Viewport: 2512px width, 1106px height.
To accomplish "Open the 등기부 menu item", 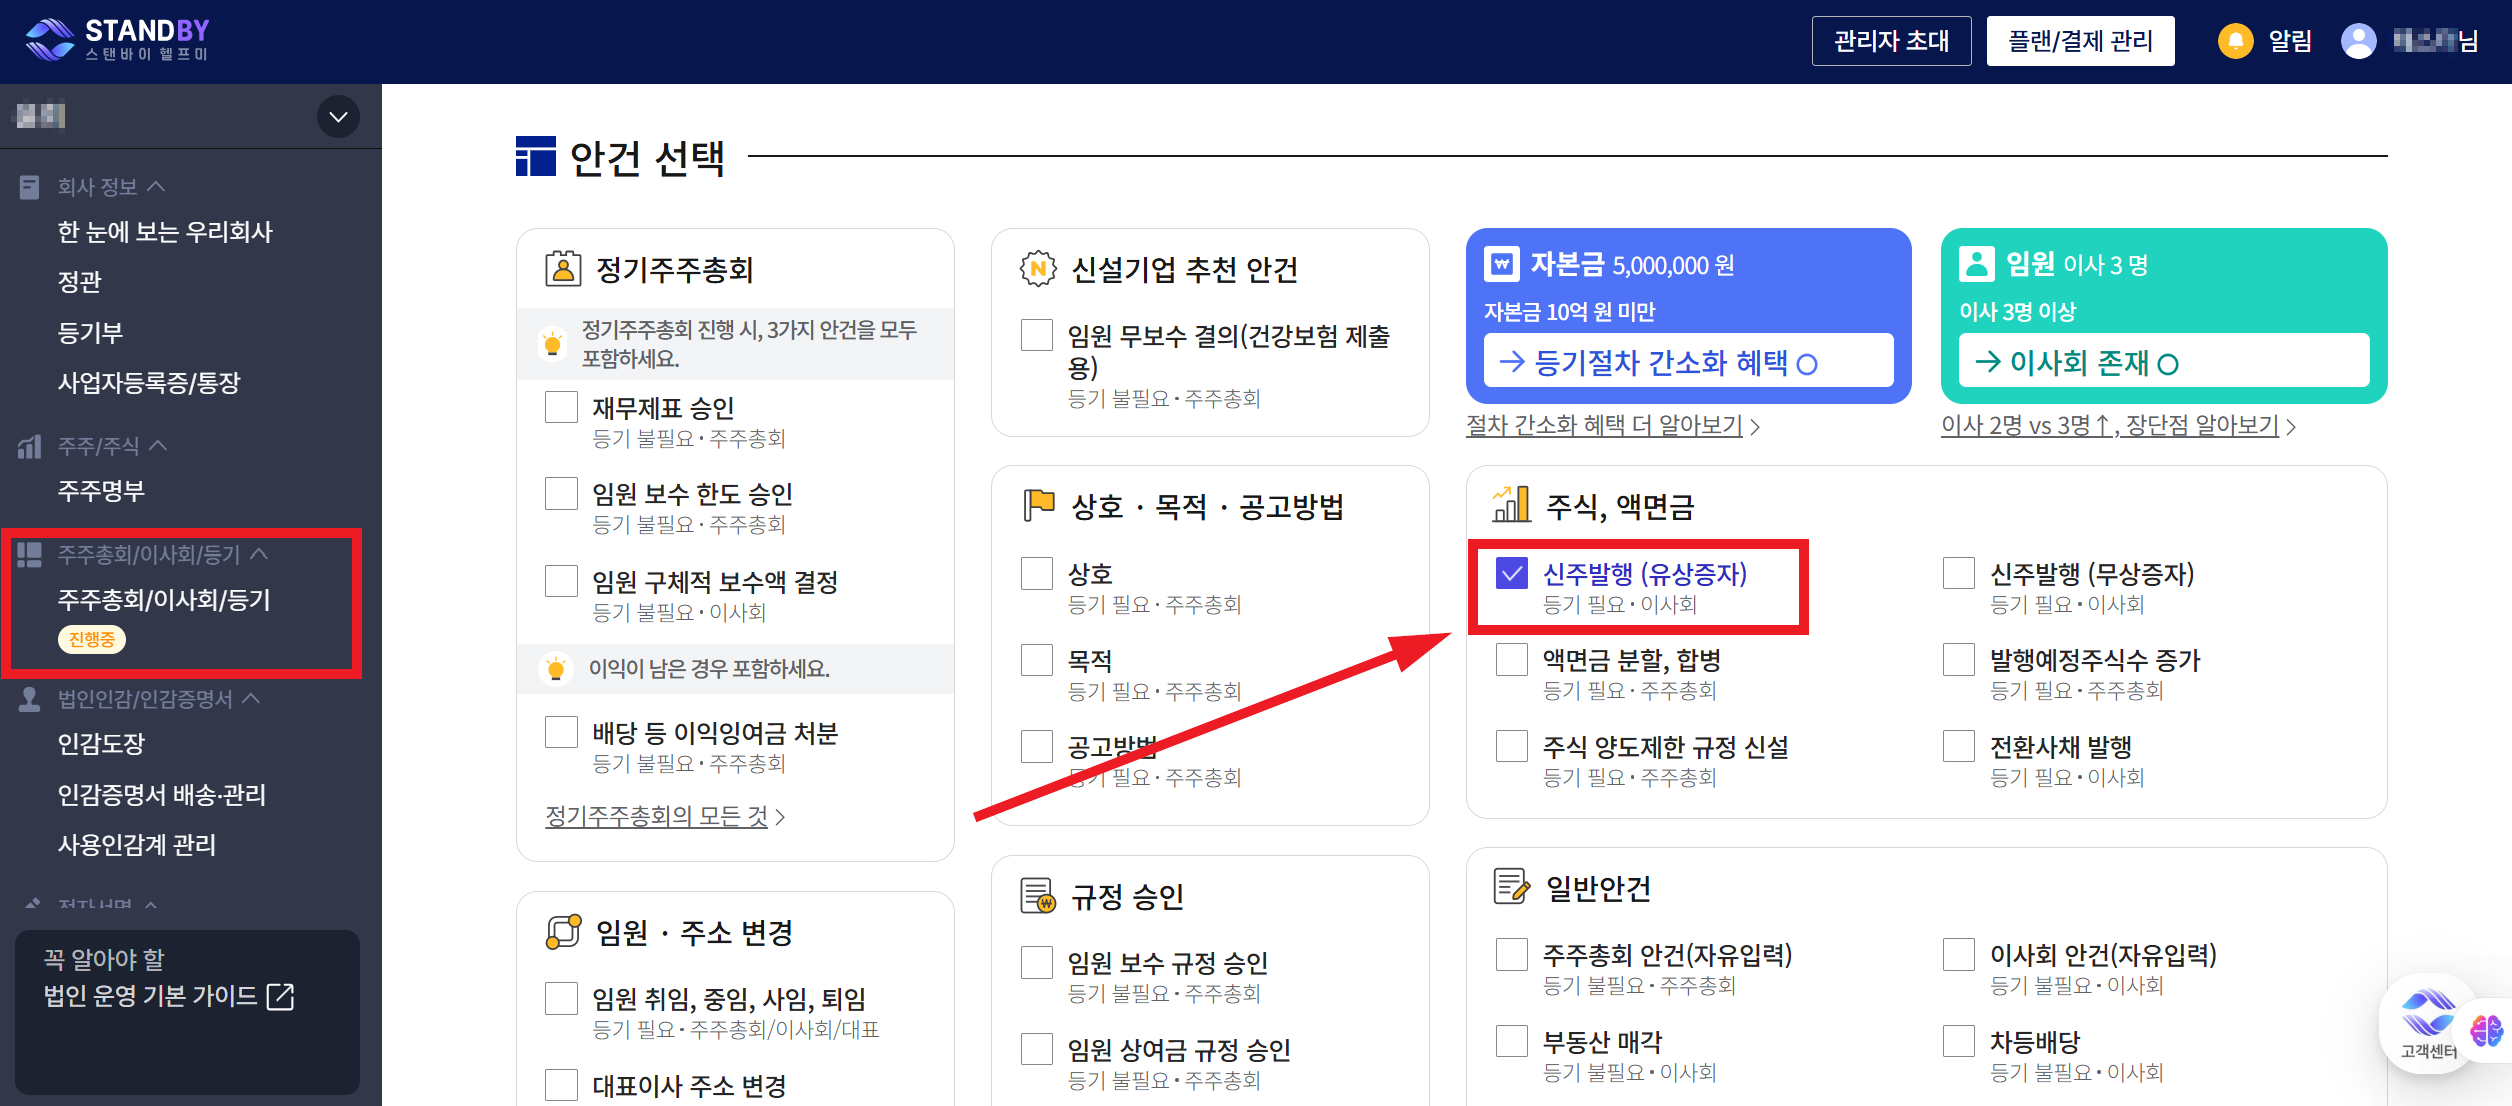I will 90,333.
